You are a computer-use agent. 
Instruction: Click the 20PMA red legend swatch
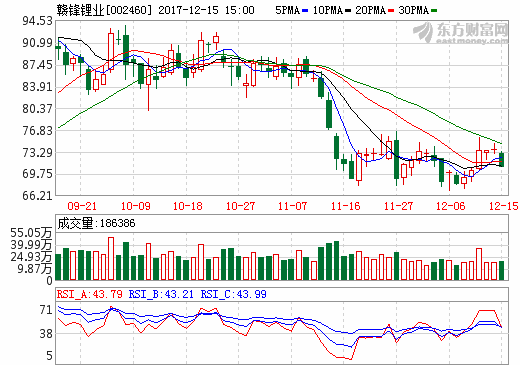click(x=391, y=11)
